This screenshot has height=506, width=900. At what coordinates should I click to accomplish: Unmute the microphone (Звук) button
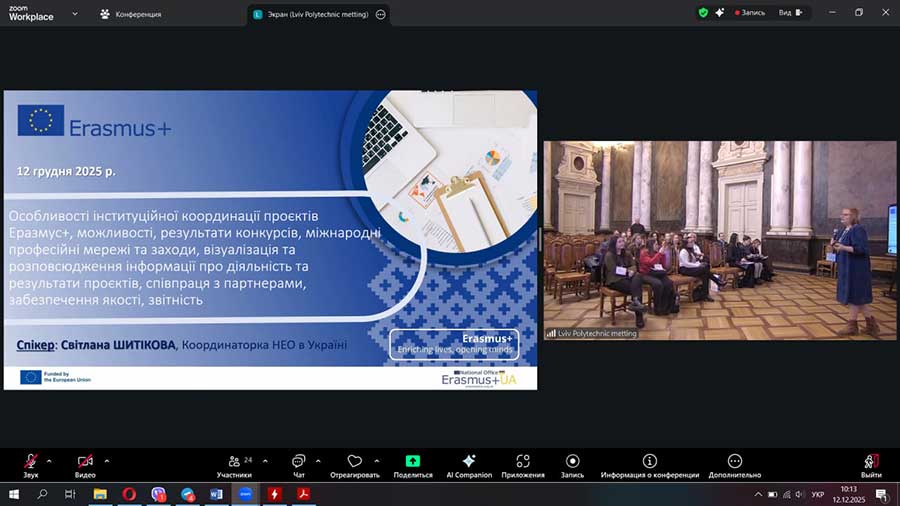click(x=31, y=461)
